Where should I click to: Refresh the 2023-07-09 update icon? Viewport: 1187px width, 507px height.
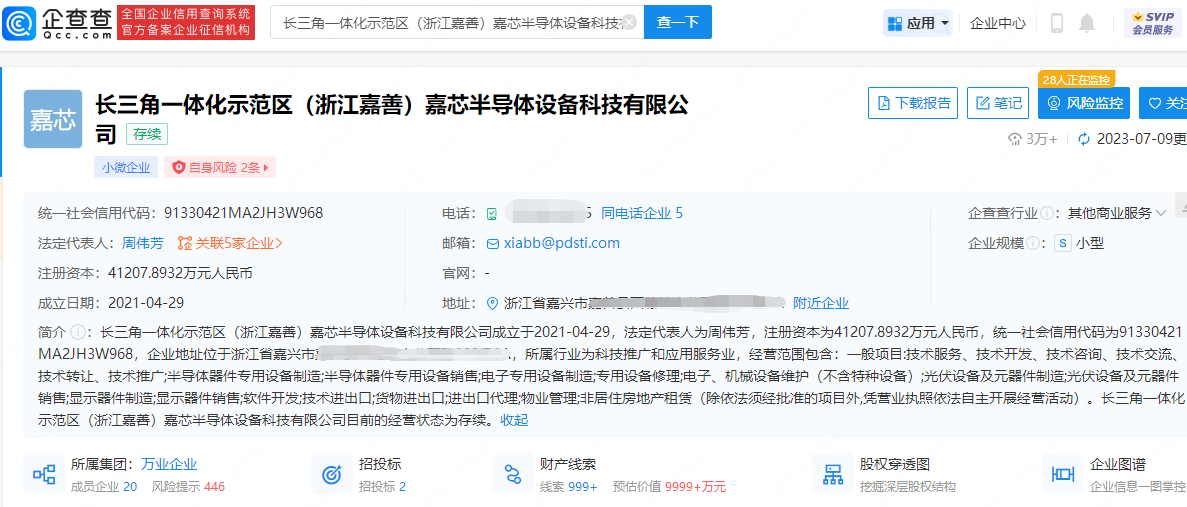(x=1083, y=139)
